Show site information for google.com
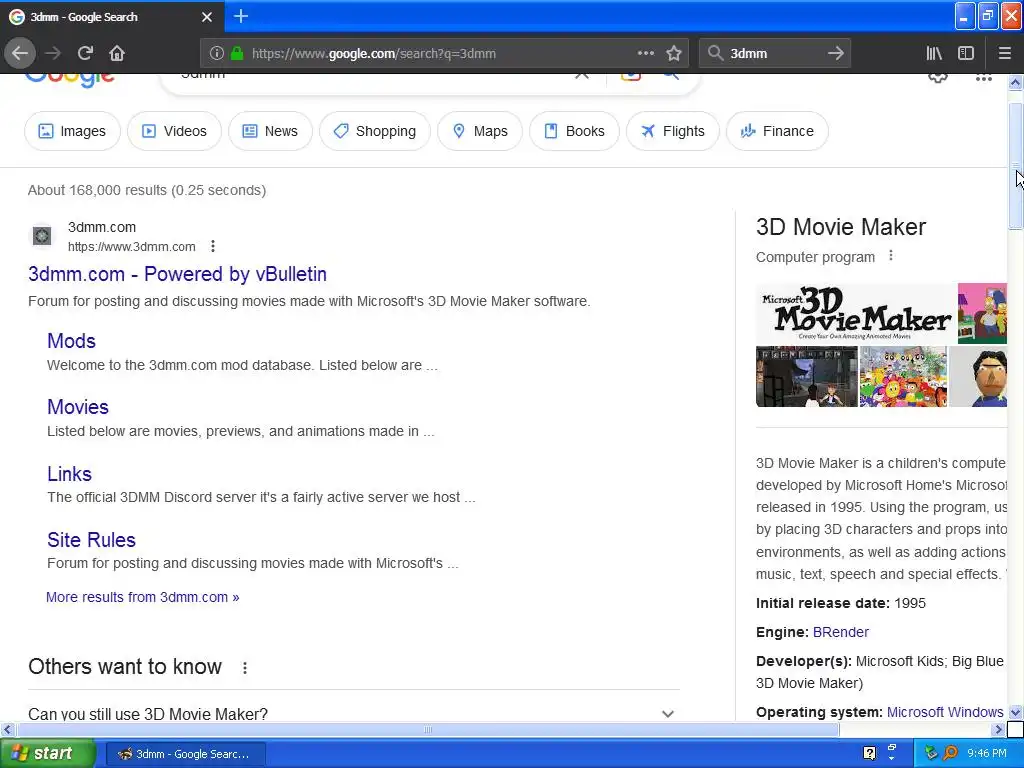The width and height of the screenshot is (1024, 768). click(216, 54)
